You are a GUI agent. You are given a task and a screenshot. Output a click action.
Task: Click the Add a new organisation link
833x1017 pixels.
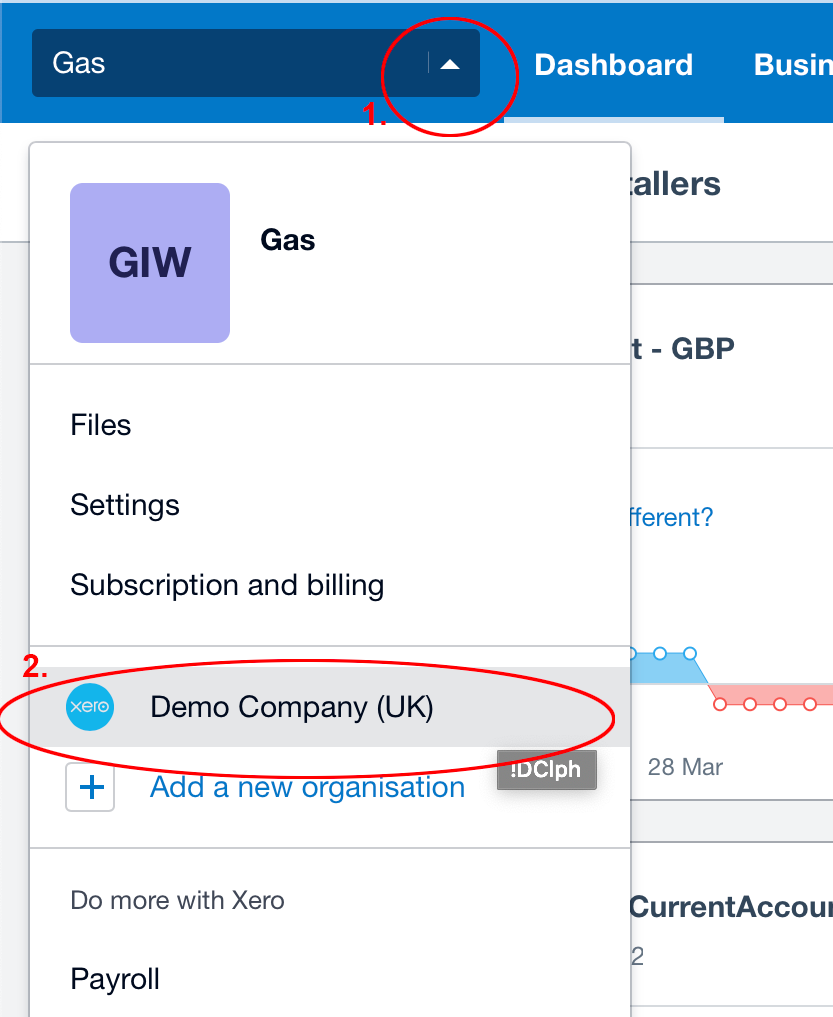point(307,787)
